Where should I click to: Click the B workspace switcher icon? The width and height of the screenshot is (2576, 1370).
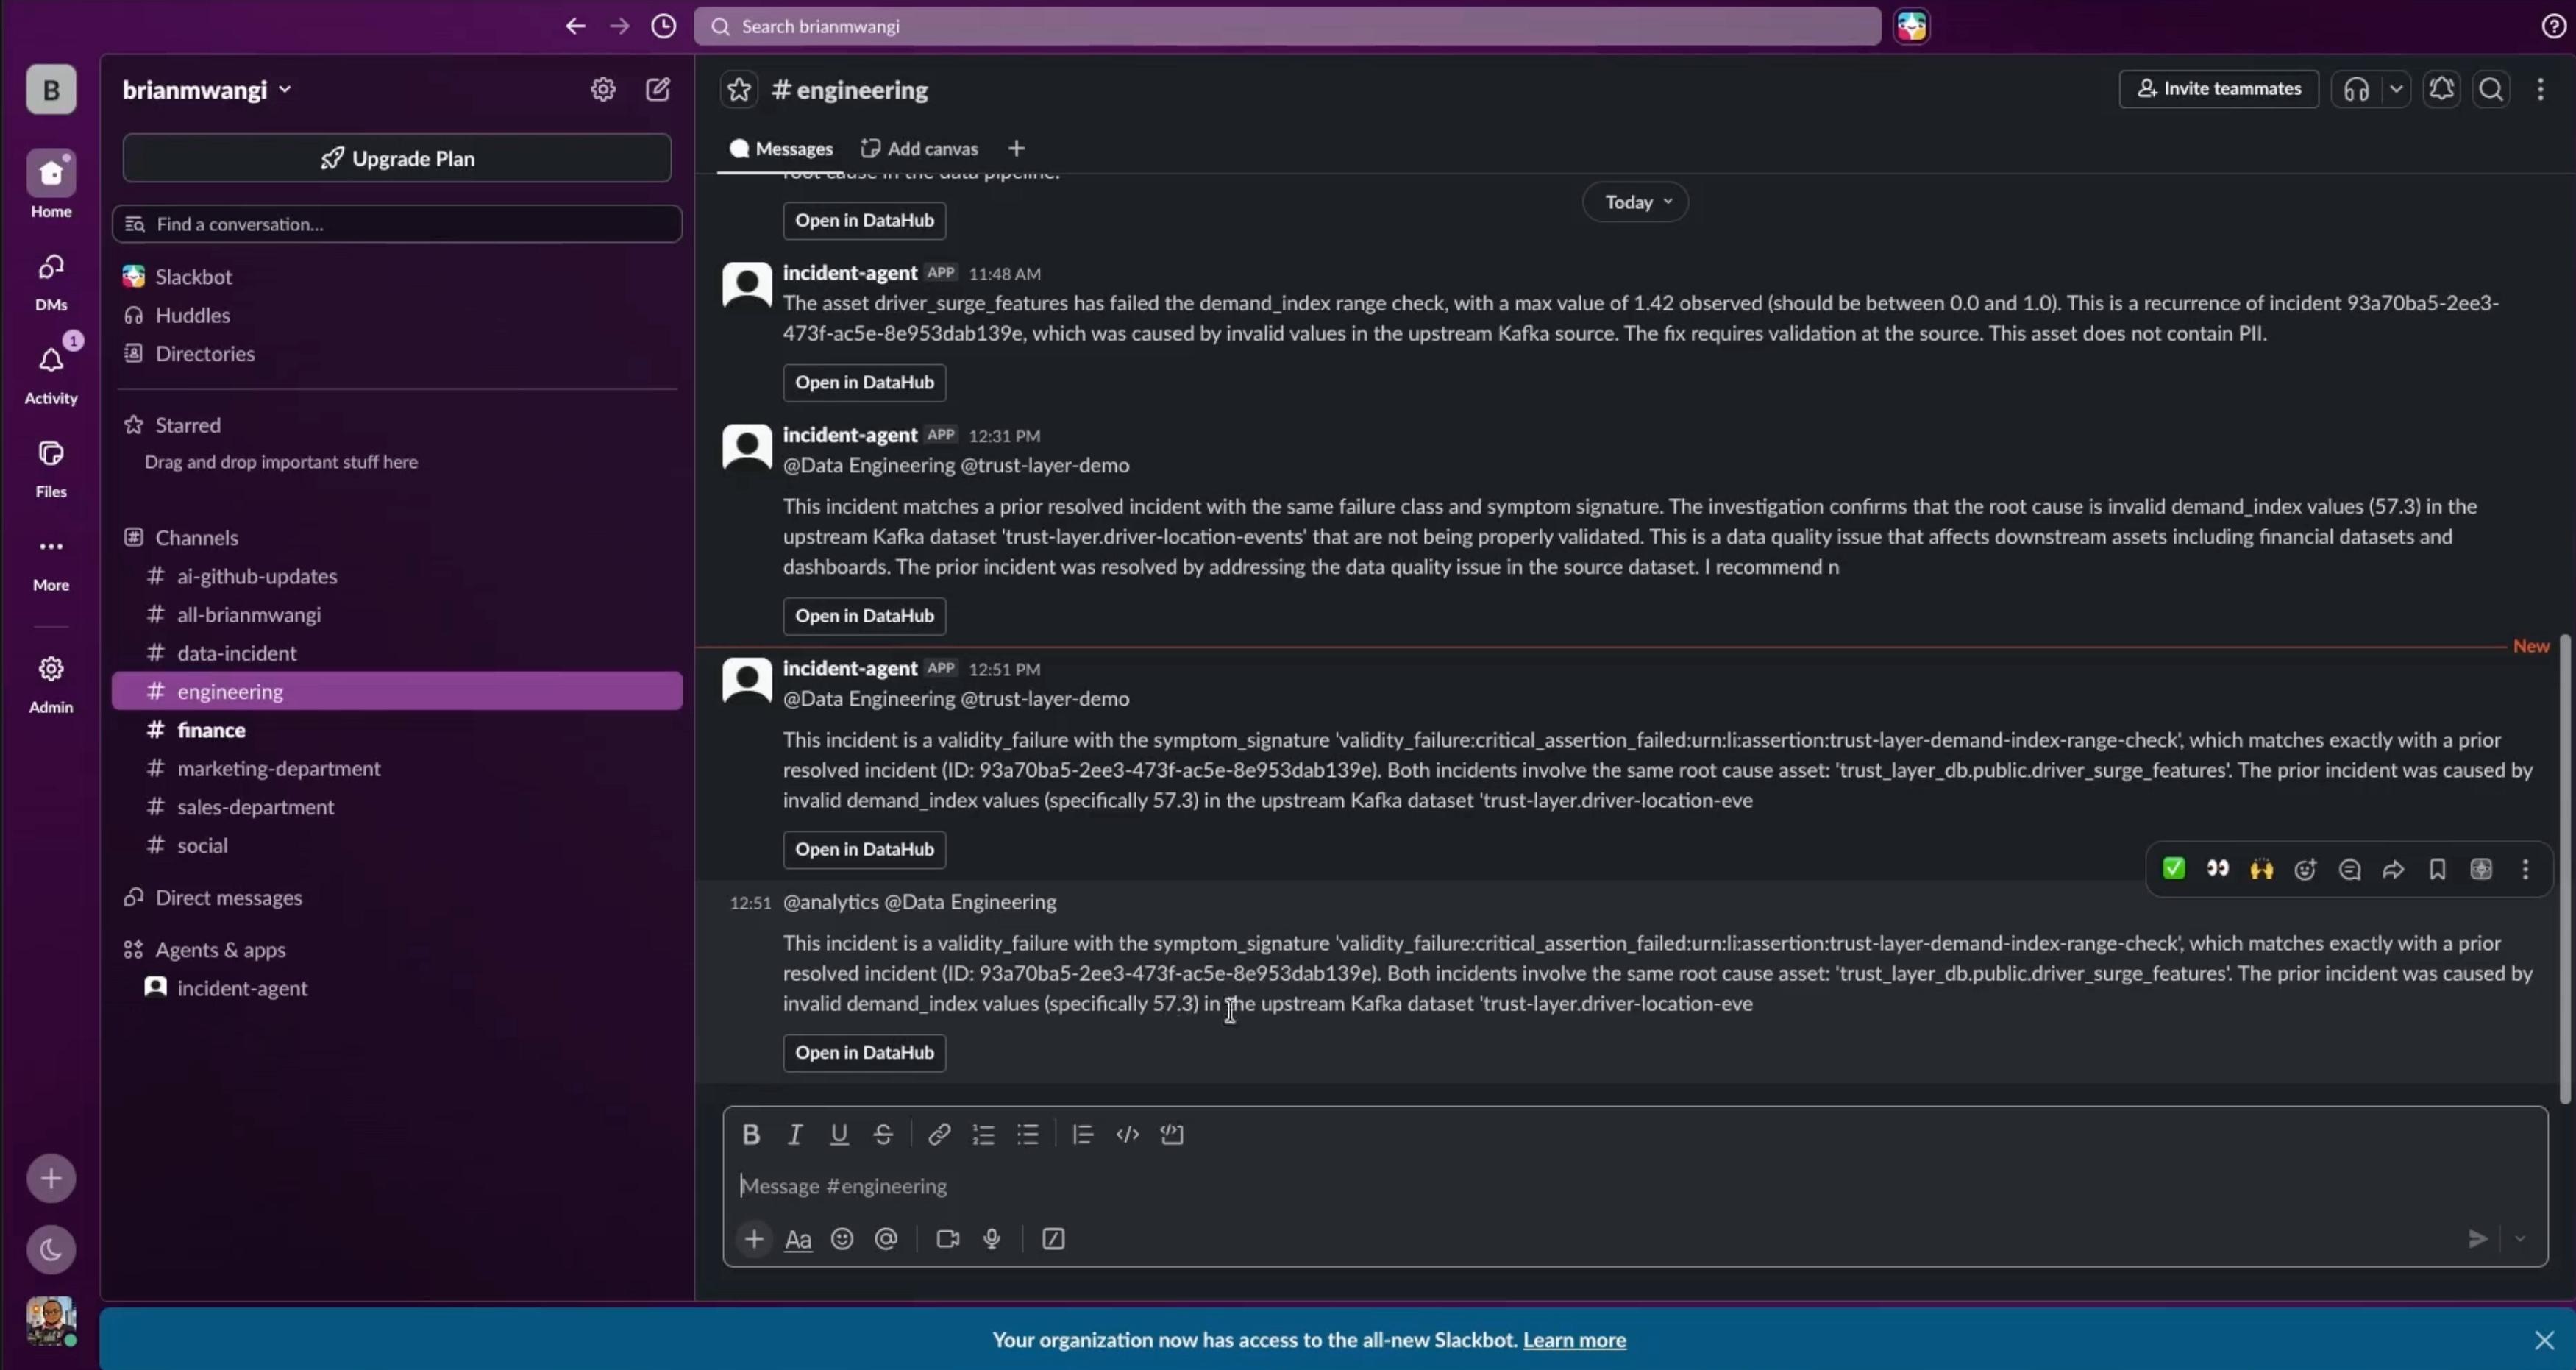pos(51,89)
